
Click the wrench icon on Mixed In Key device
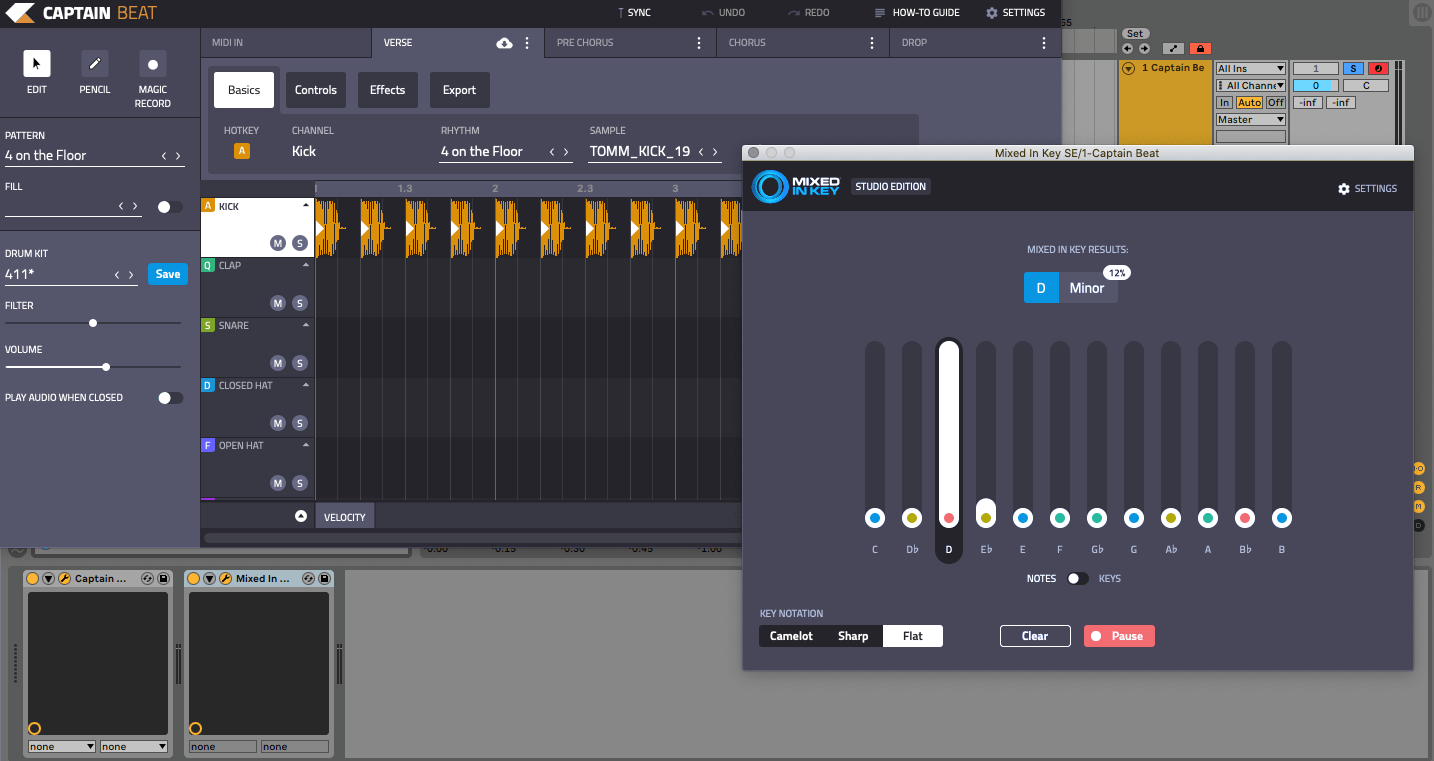tap(225, 579)
